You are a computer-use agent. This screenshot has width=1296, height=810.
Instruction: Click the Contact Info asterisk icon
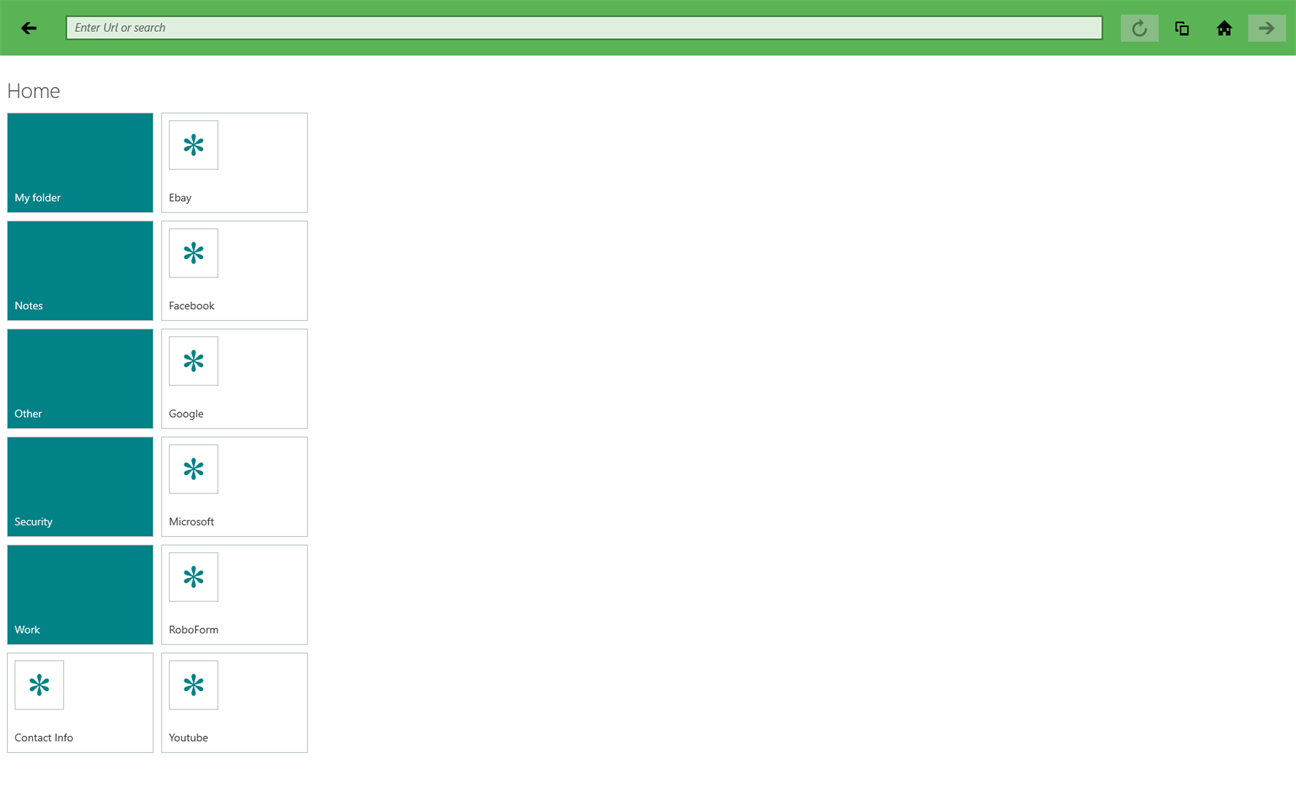click(39, 685)
